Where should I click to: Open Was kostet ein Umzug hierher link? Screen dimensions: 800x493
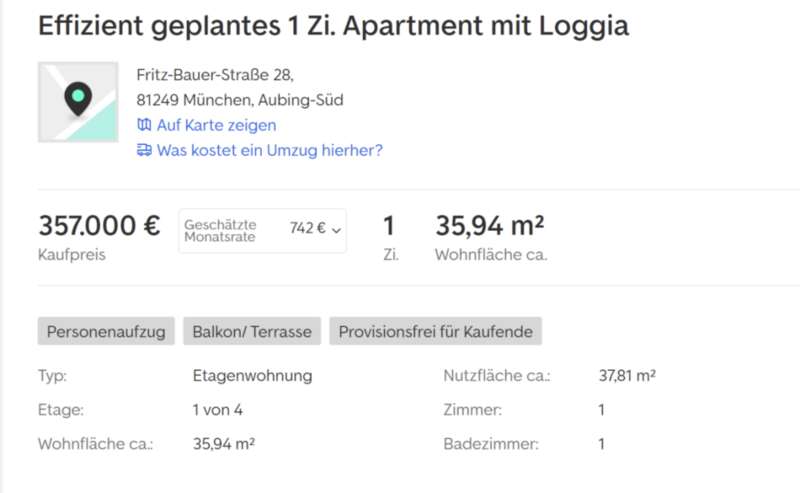pyautogui.click(x=269, y=150)
